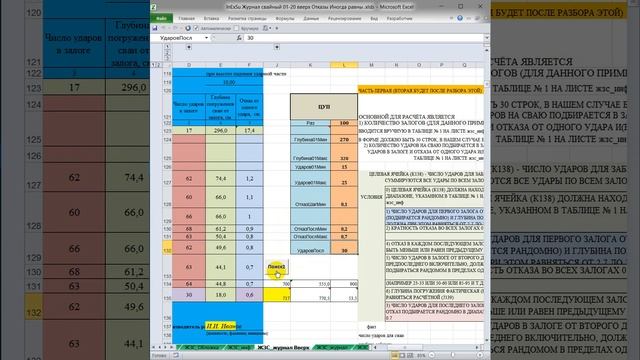Open the Разработчик ribbon tab
640x360 pixels.
[x=400, y=18]
